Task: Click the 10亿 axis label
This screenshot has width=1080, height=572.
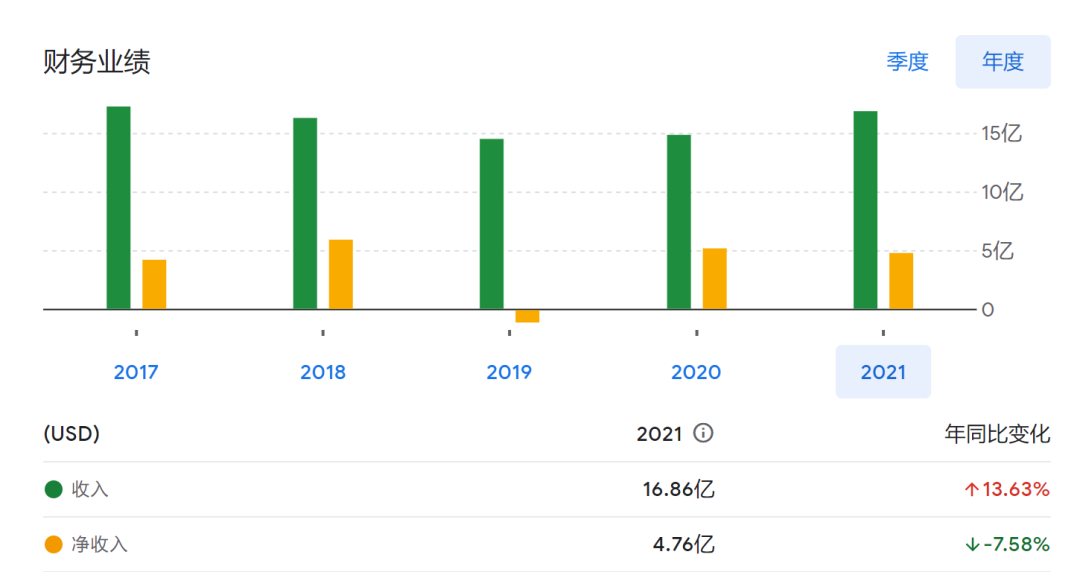Action: [x=1002, y=192]
